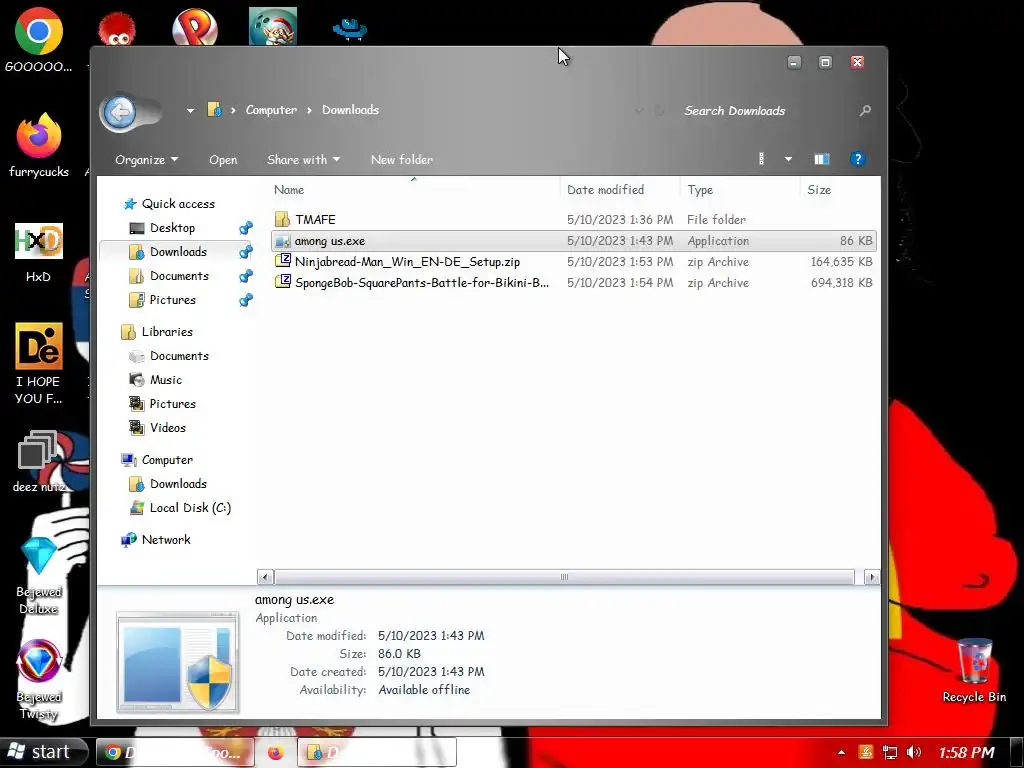Select Libraries in the navigation pane
The height and width of the screenshot is (768, 1024).
coord(167,332)
